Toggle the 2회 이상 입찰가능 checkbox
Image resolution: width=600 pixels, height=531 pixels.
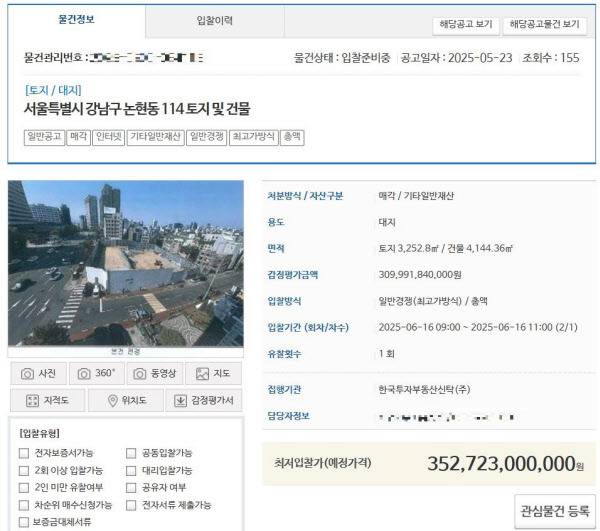click(24, 470)
